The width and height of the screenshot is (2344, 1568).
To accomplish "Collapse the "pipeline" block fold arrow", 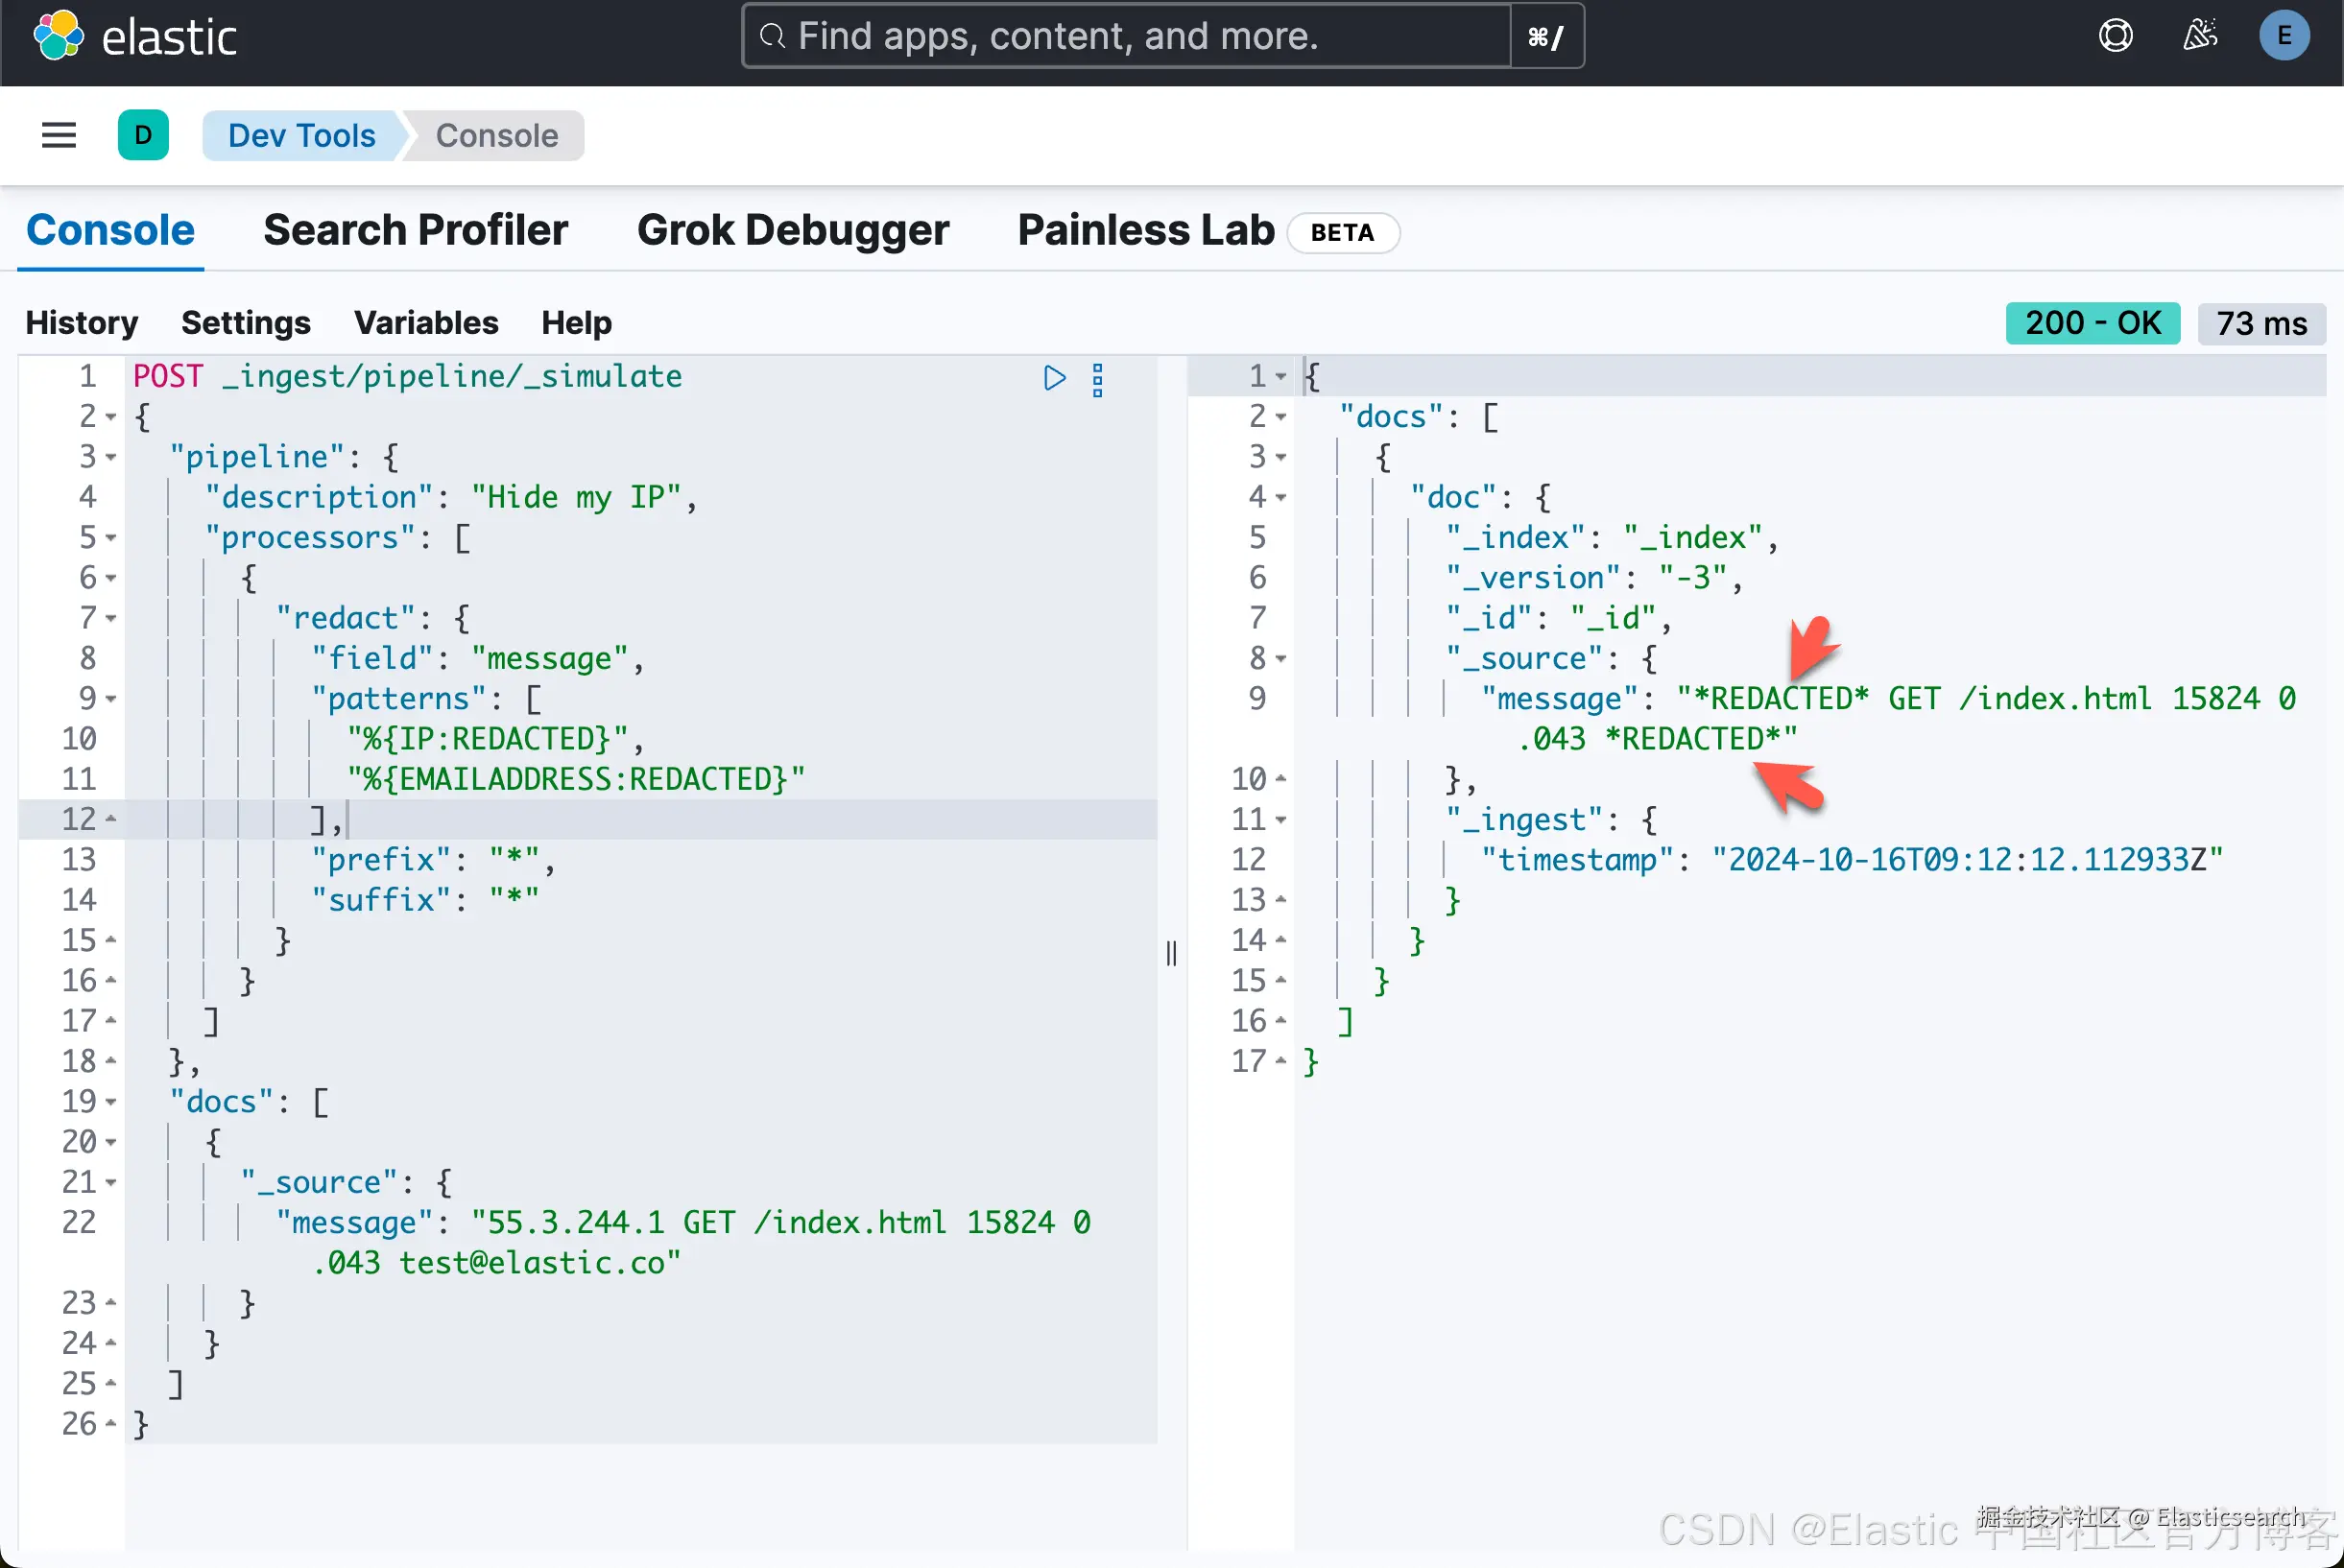I will tap(111, 458).
